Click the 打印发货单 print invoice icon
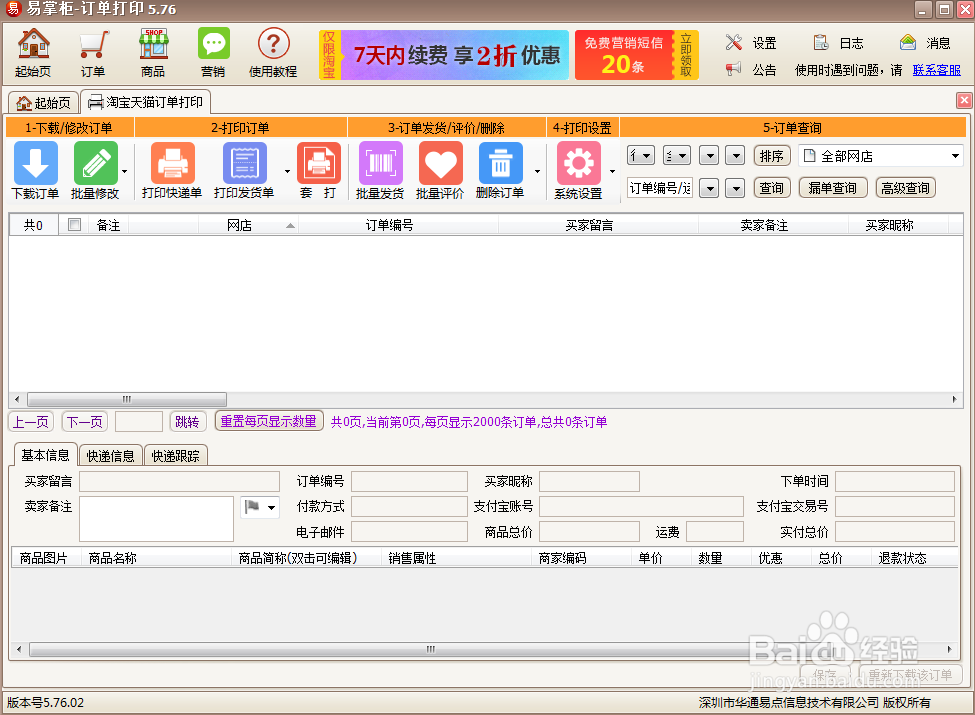This screenshot has height=715, width=975. pyautogui.click(x=244, y=168)
